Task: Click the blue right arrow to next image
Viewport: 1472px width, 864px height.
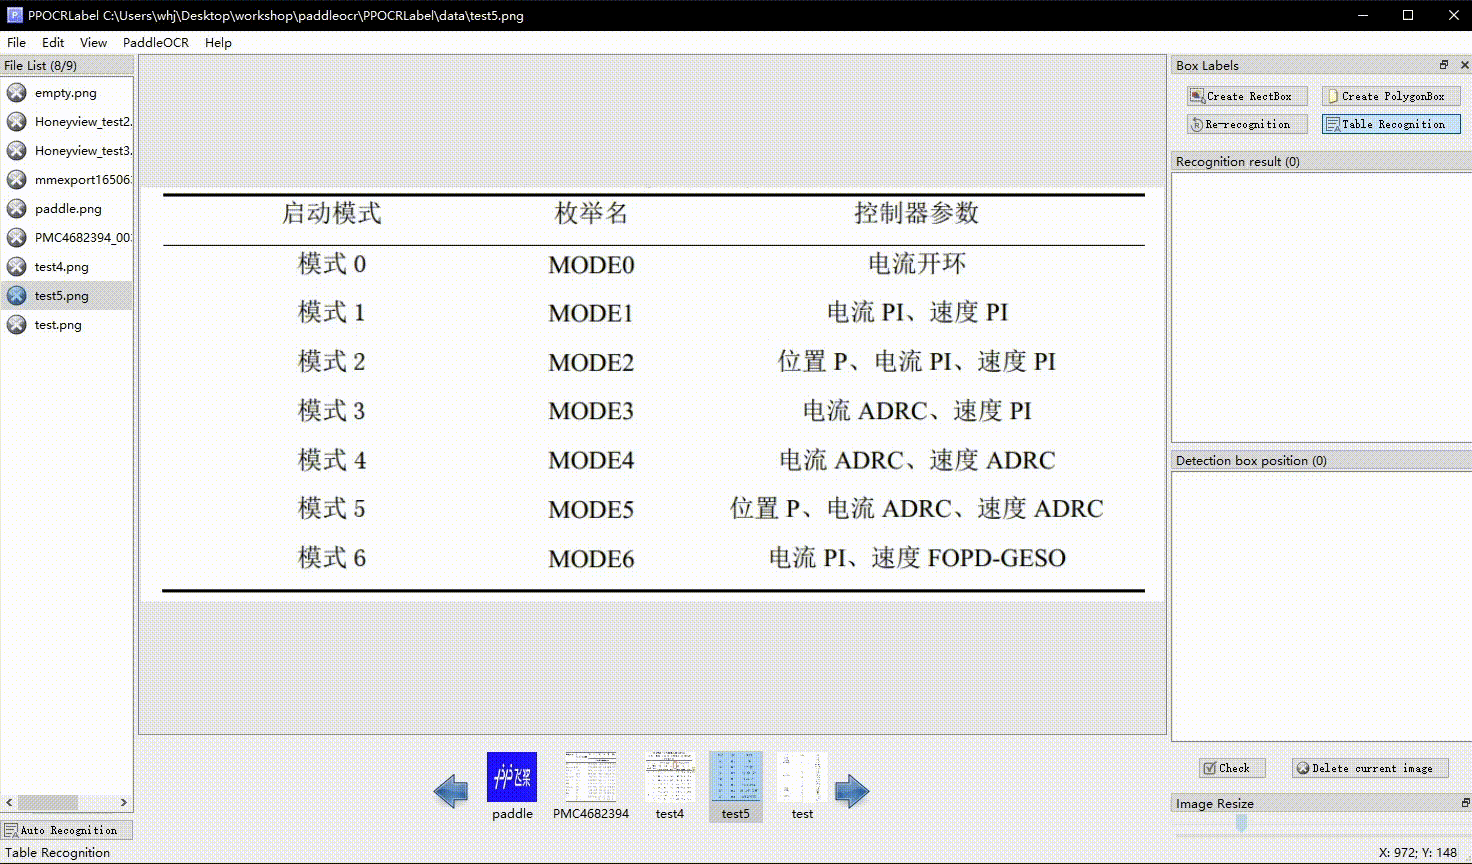Action: 852,790
